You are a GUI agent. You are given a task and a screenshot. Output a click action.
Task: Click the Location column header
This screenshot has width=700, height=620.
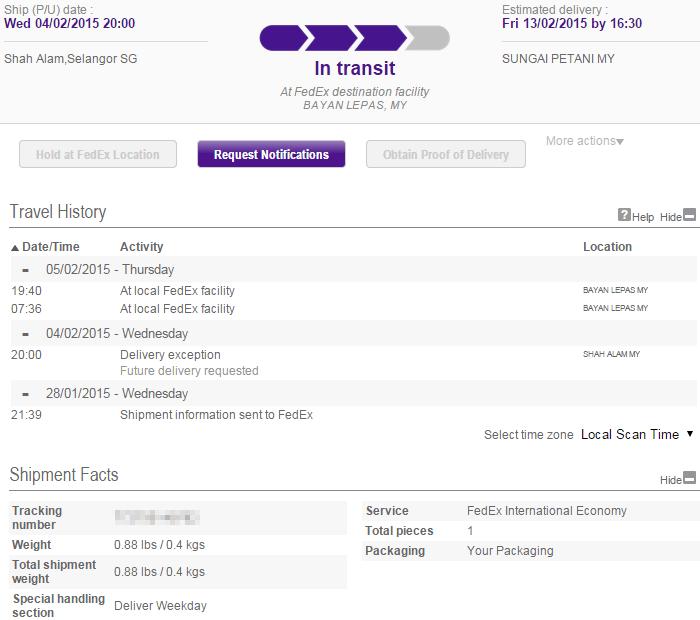tap(607, 247)
